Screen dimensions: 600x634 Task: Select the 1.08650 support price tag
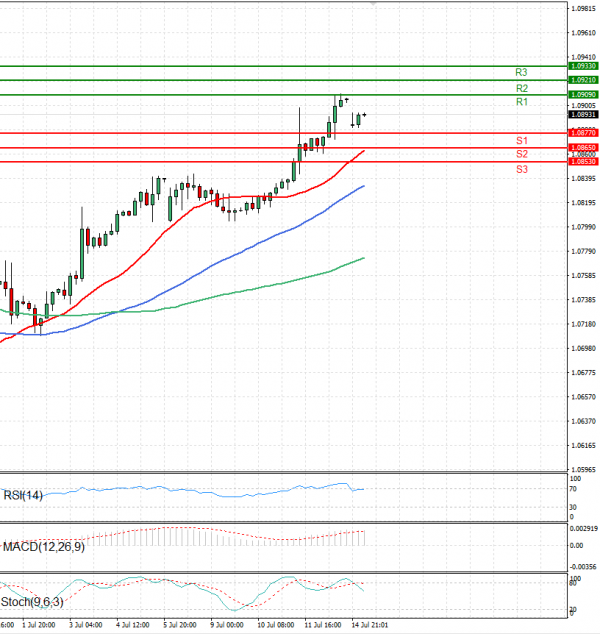click(583, 148)
